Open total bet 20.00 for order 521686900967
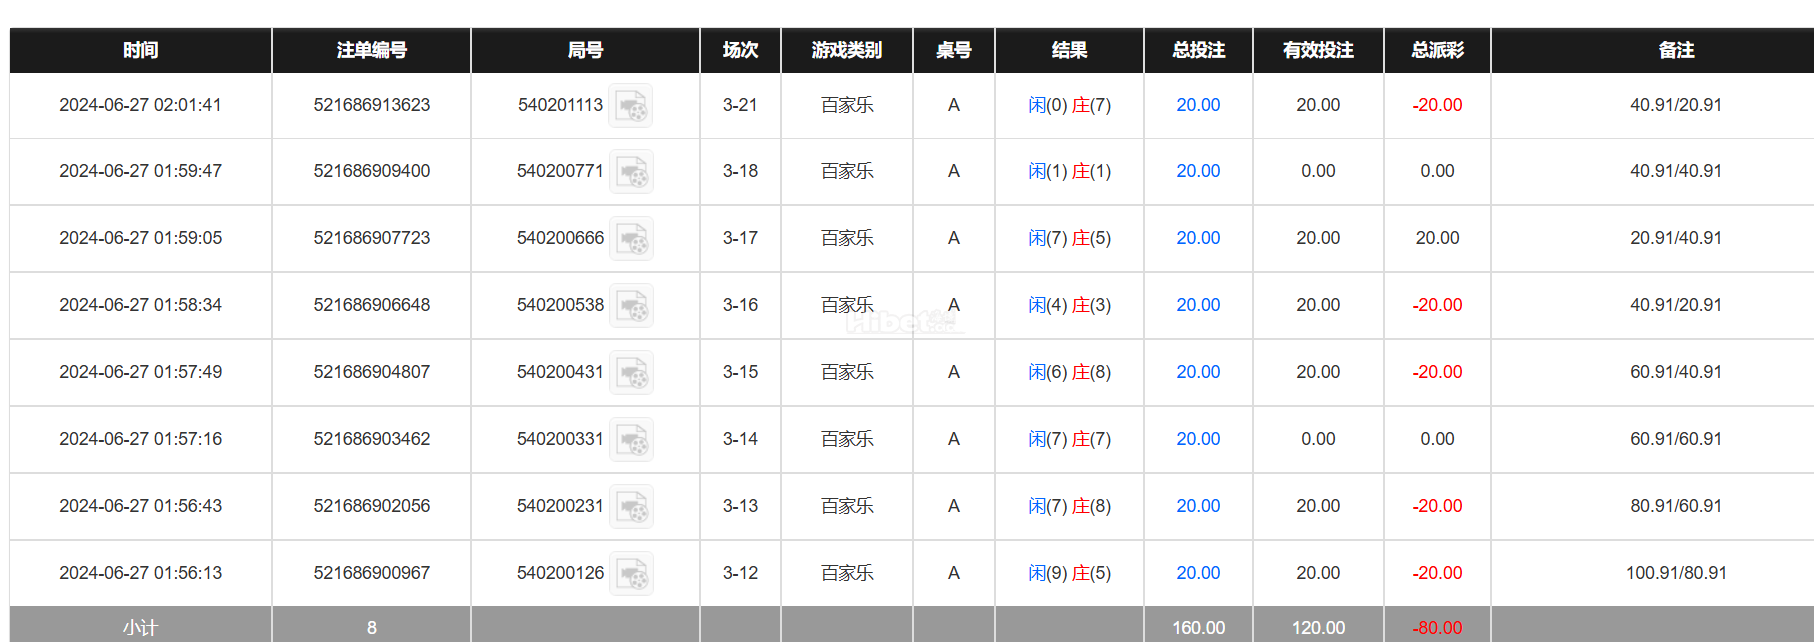1814x642 pixels. pyautogui.click(x=1198, y=573)
